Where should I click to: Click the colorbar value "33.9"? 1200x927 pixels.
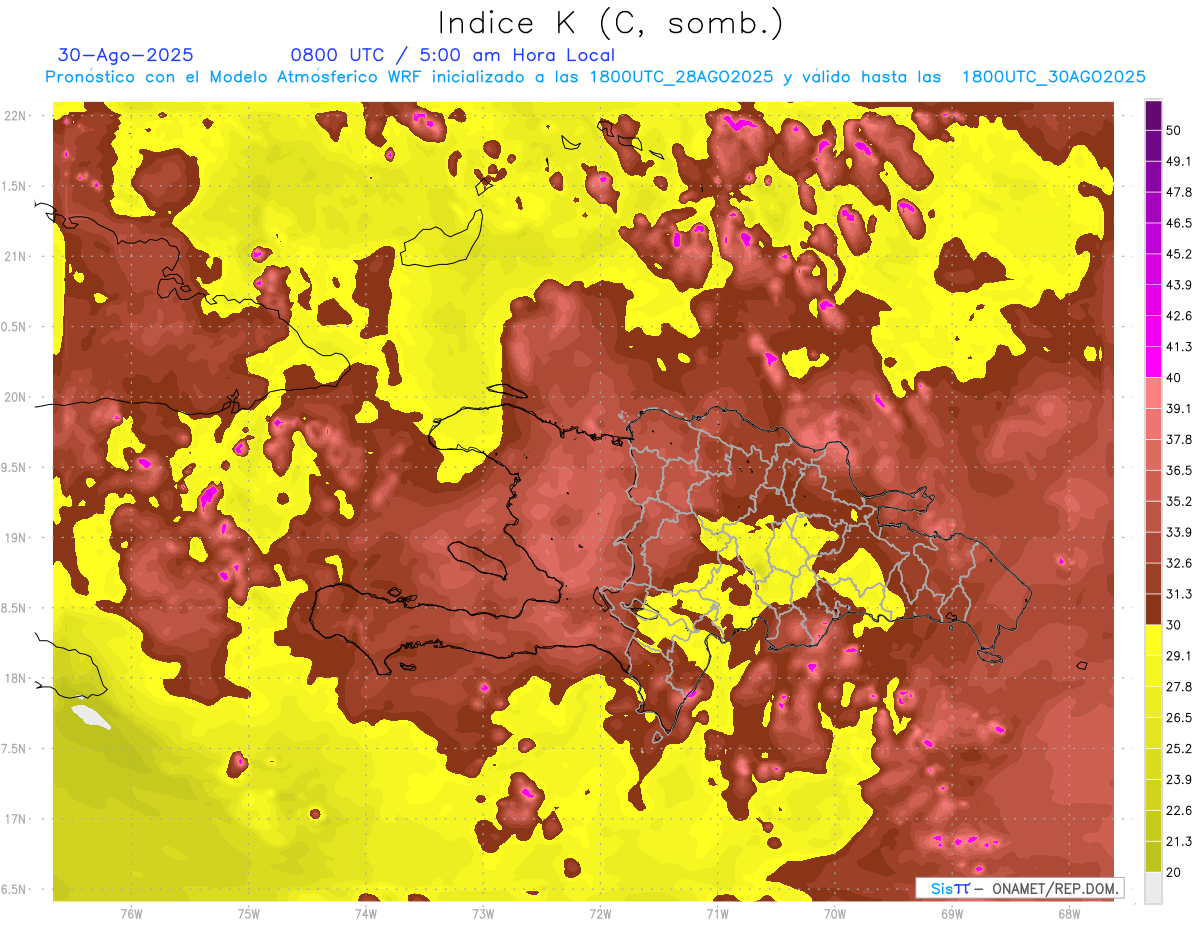(1178, 532)
